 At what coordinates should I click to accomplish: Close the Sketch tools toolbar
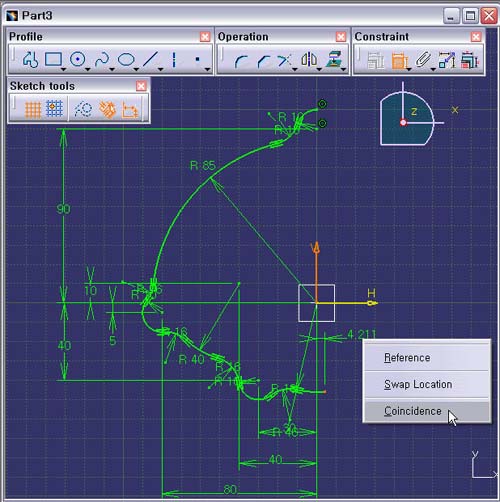point(141,86)
